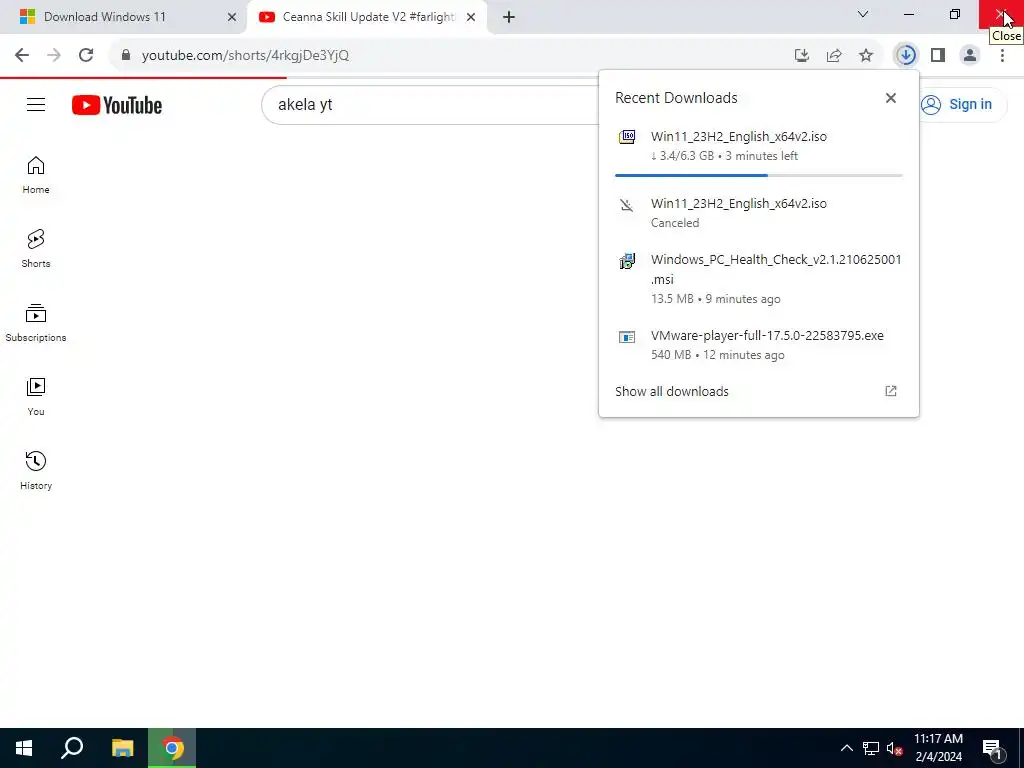Click Recent Downloads heading
Screen dimensions: 1024x768
tap(676, 98)
